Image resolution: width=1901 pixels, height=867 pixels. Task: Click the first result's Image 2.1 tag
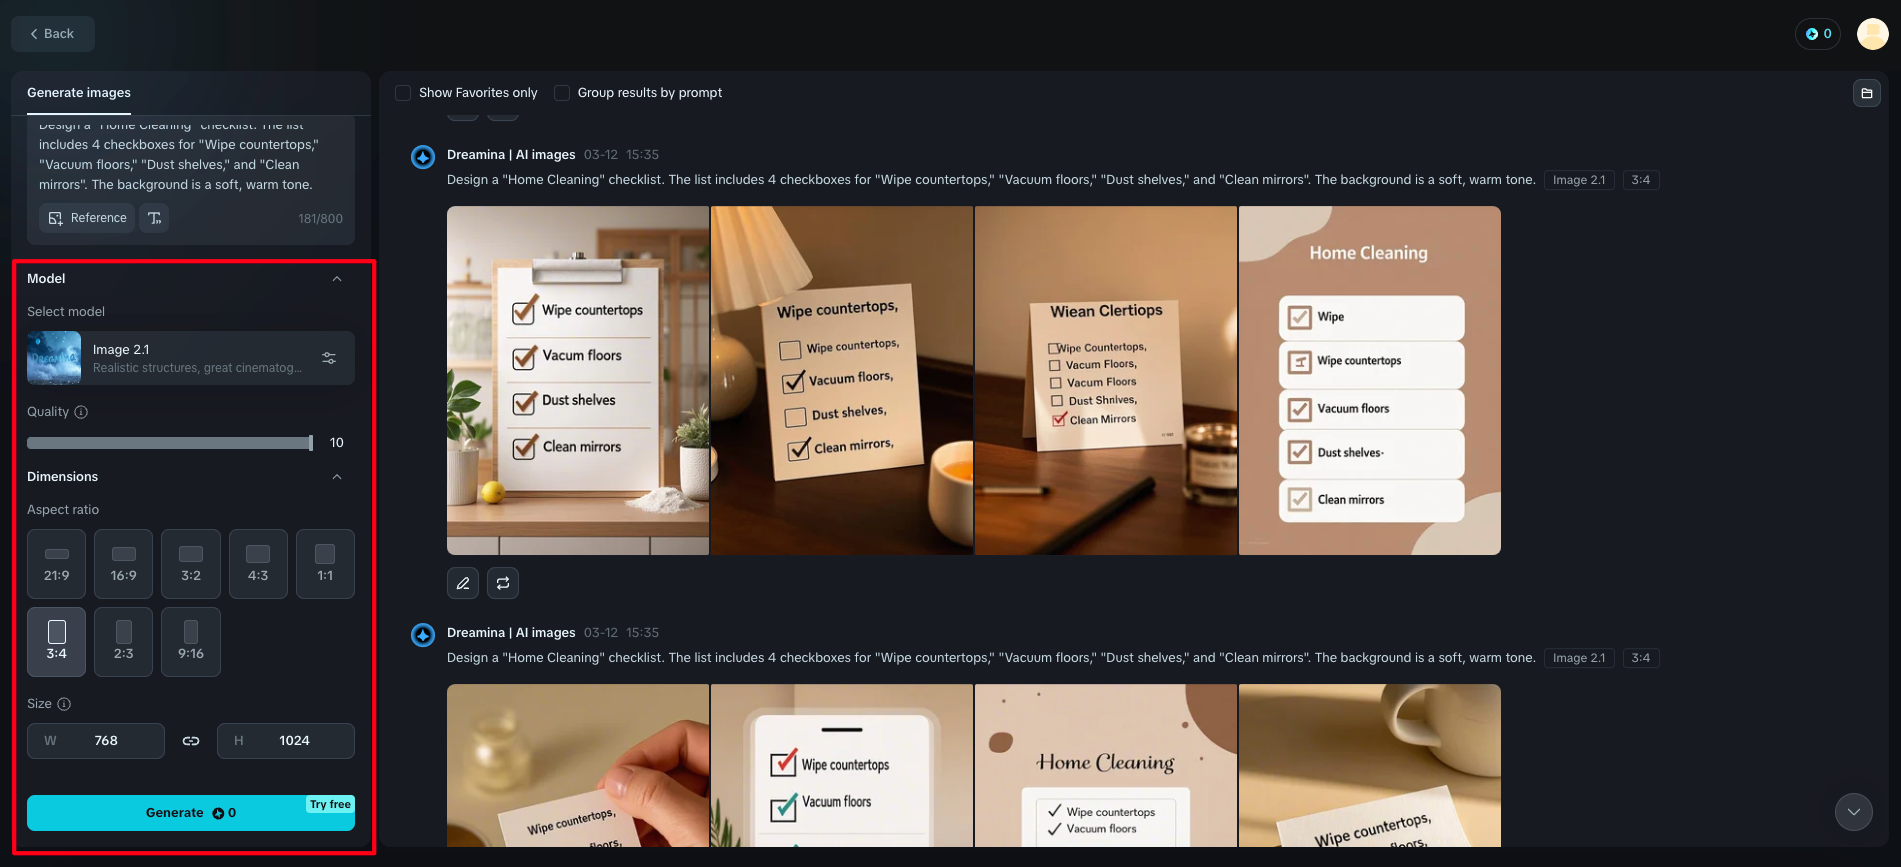1579,180
